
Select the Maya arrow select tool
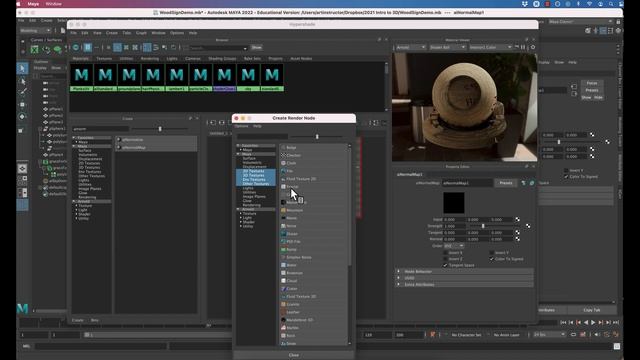coord(22,68)
